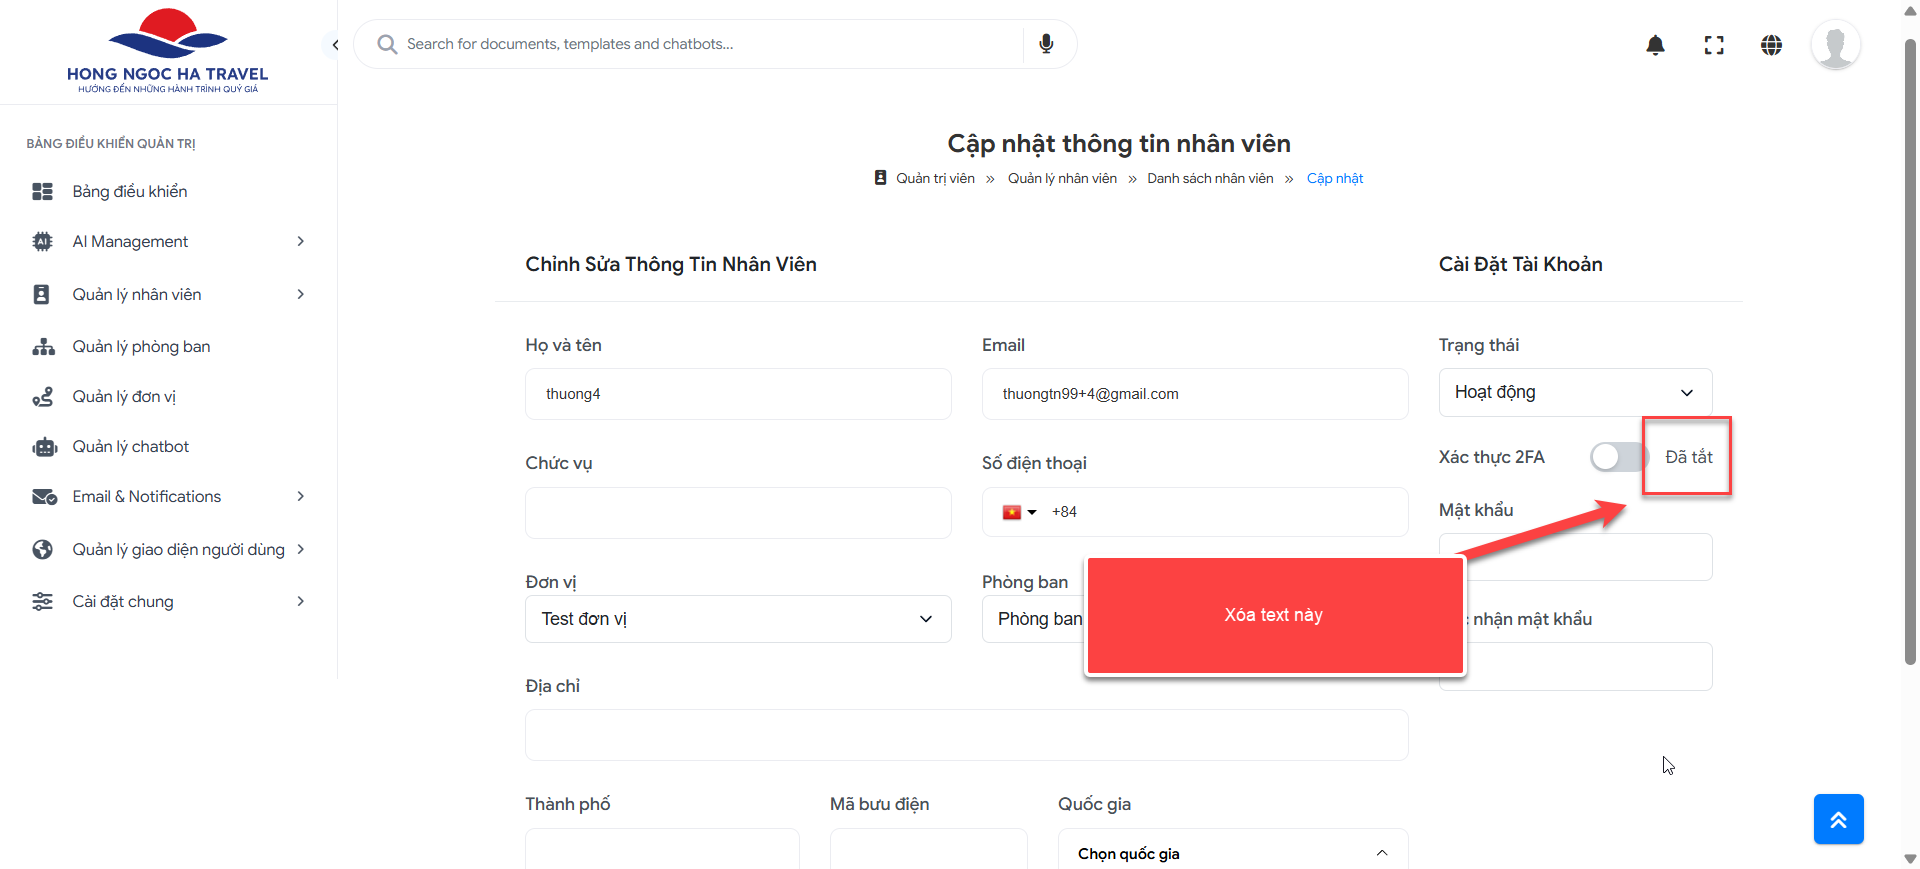Enable the Xác thực 2FA switch
The width and height of the screenshot is (1920, 869).
point(1617,457)
